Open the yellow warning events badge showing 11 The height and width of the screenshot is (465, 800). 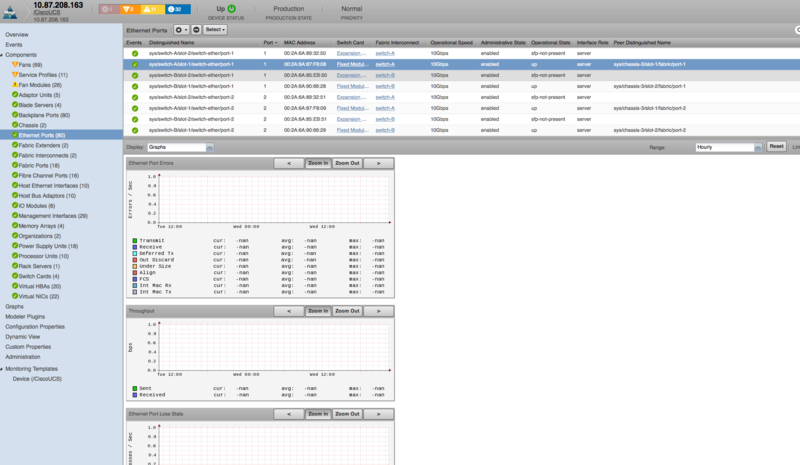(151, 9)
